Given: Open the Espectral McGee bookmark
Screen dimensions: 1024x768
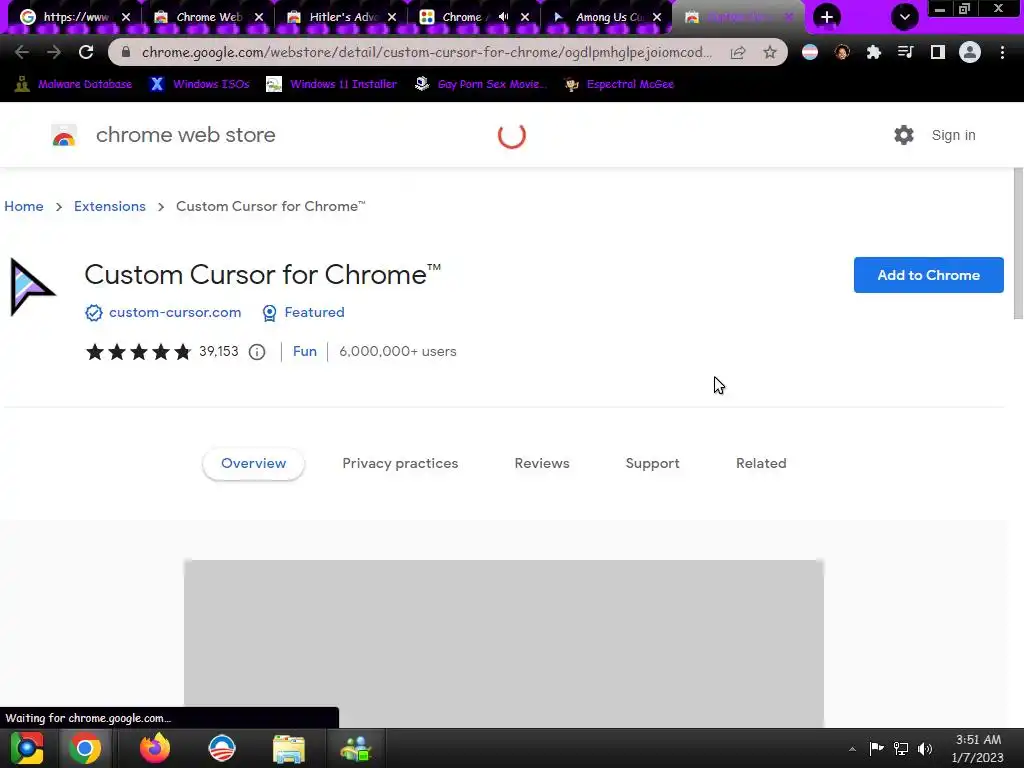Looking at the screenshot, I should coord(620,84).
